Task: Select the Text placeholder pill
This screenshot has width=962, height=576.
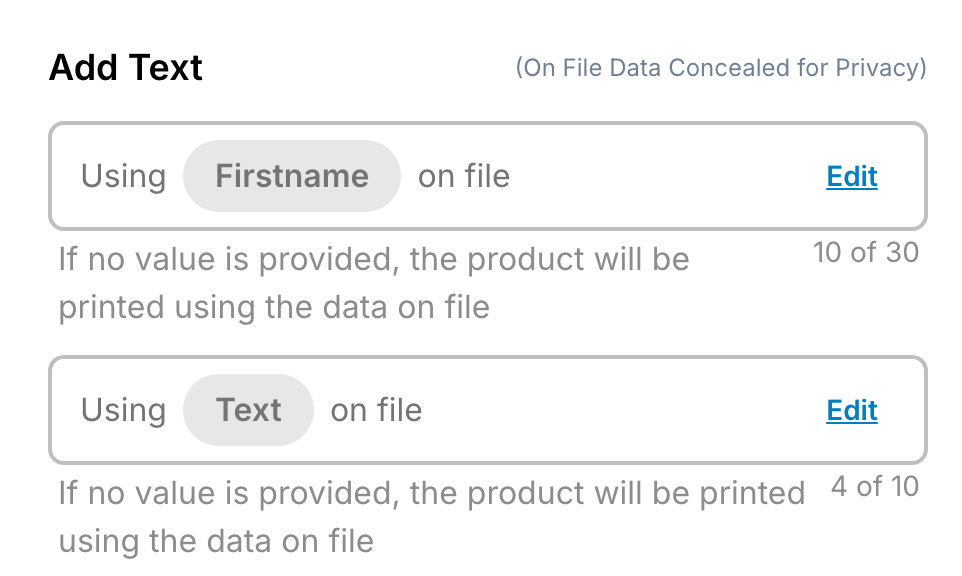Action: coord(248,411)
